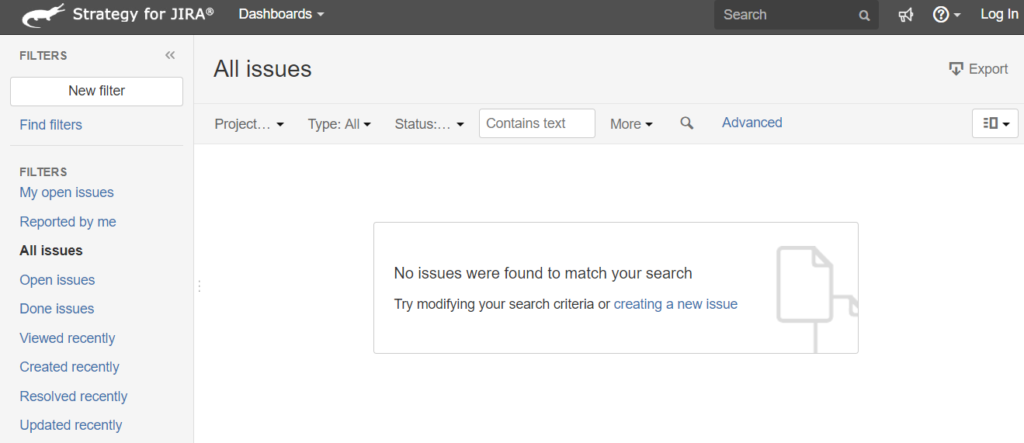Open the Status filter dropdown
The width and height of the screenshot is (1024, 443).
[x=429, y=124]
